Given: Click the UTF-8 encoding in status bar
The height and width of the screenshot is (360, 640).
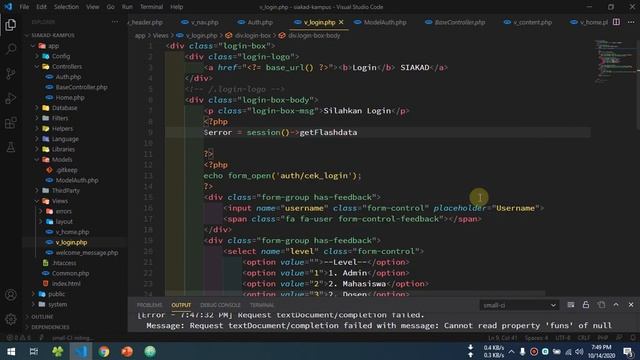Looking at the screenshot, I should pyautogui.click(x=563, y=338).
